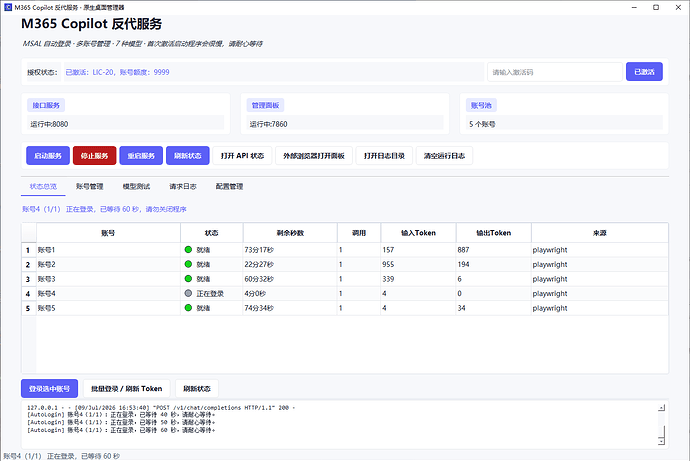The width and height of the screenshot is (690, 461).
Task: Click 外部浏览器打开面板 button
Action: [314, 156]
